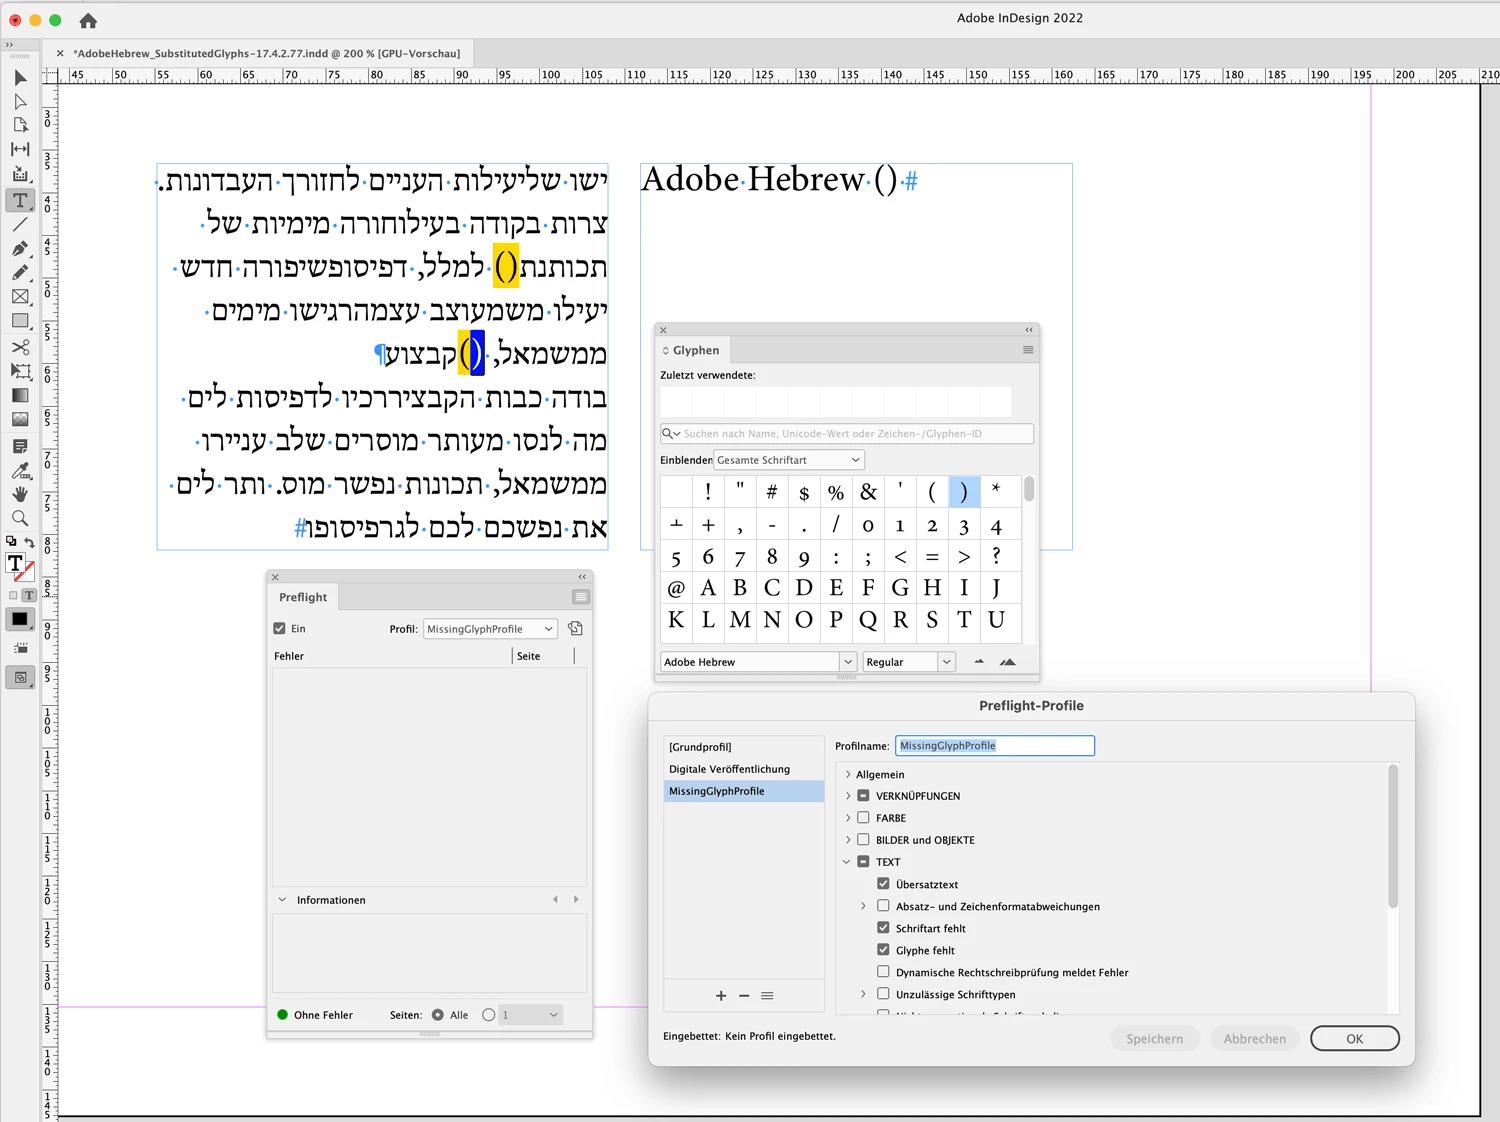Image resolution: width=1500 pixels, height=1122 pixels.
Task: Select the Note tool
Action: tap(20, 446)
